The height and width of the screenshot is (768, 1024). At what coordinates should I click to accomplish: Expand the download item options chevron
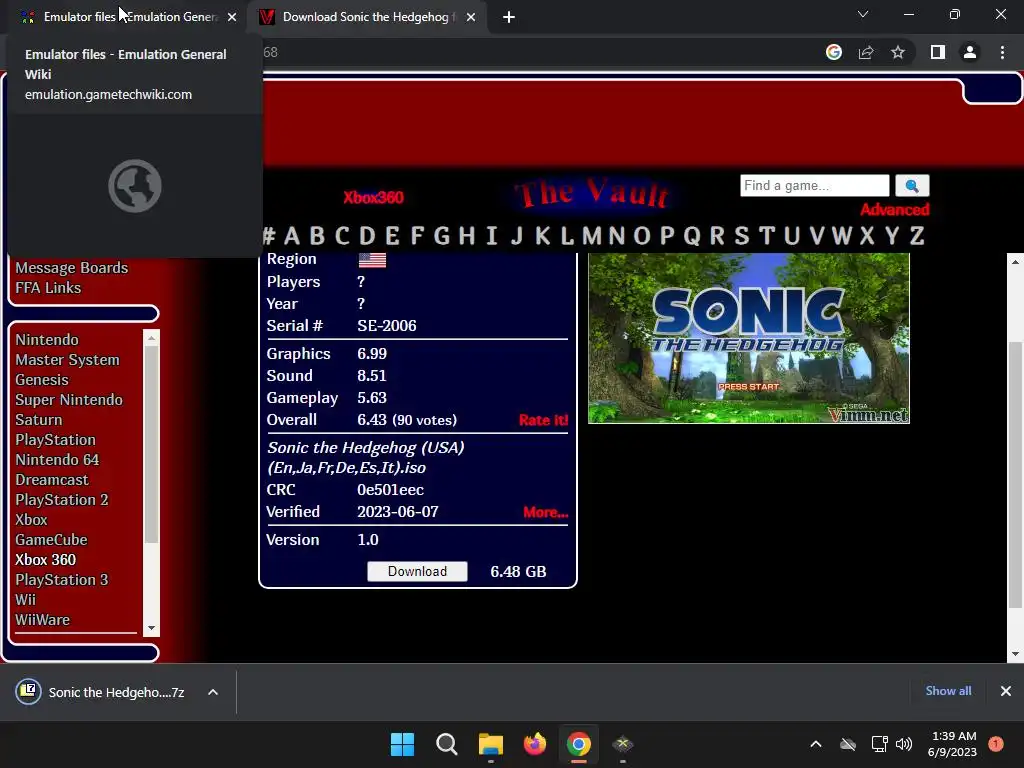(213, 692)
